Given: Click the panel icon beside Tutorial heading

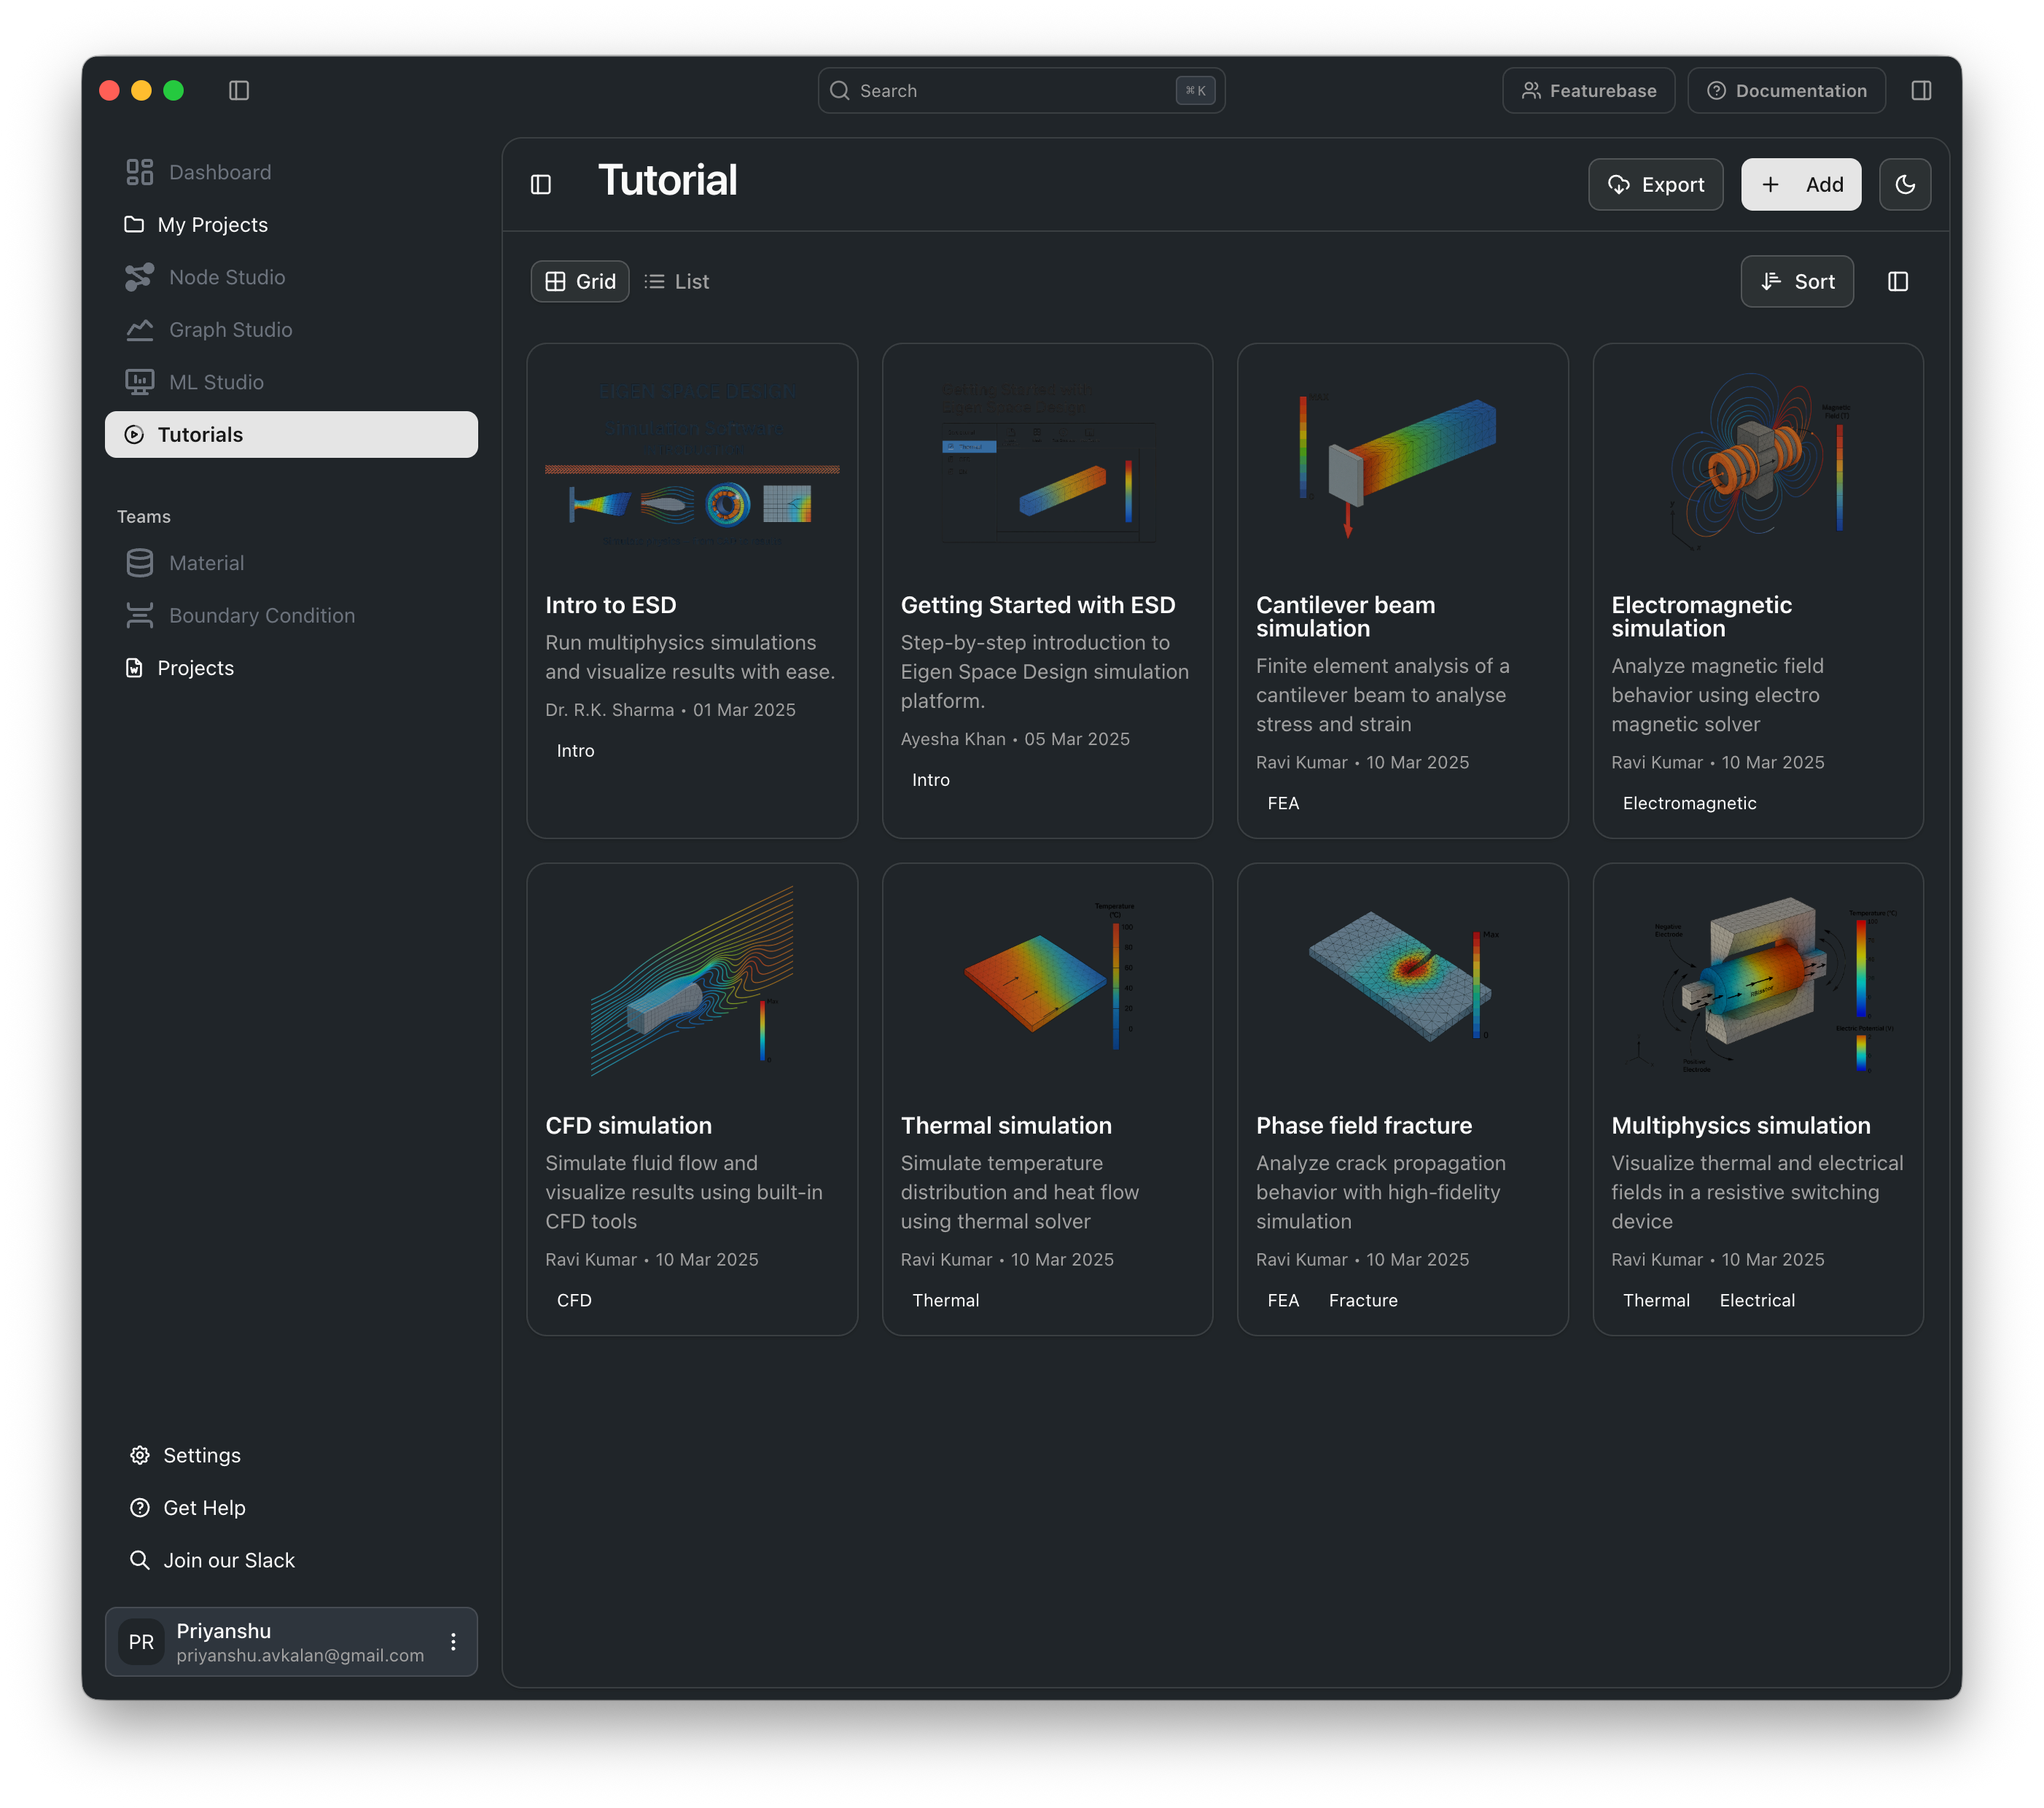Looking at the screenshot, I should tap(541, 185).
